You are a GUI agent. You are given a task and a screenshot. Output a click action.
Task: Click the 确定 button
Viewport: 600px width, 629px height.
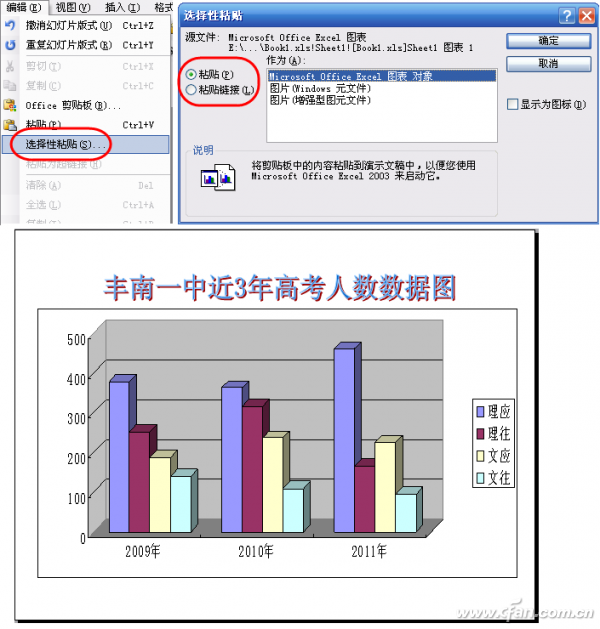[x=548, y=41]
